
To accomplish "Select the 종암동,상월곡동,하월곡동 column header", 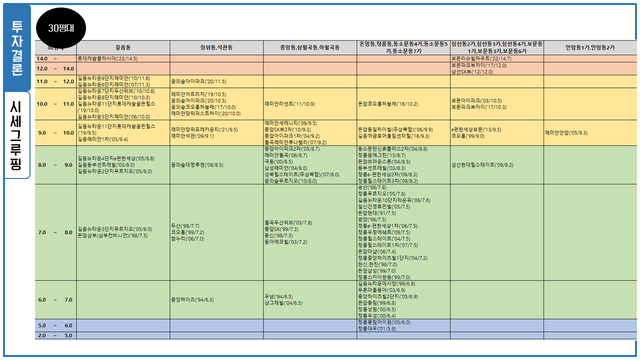I will [310, 47].
